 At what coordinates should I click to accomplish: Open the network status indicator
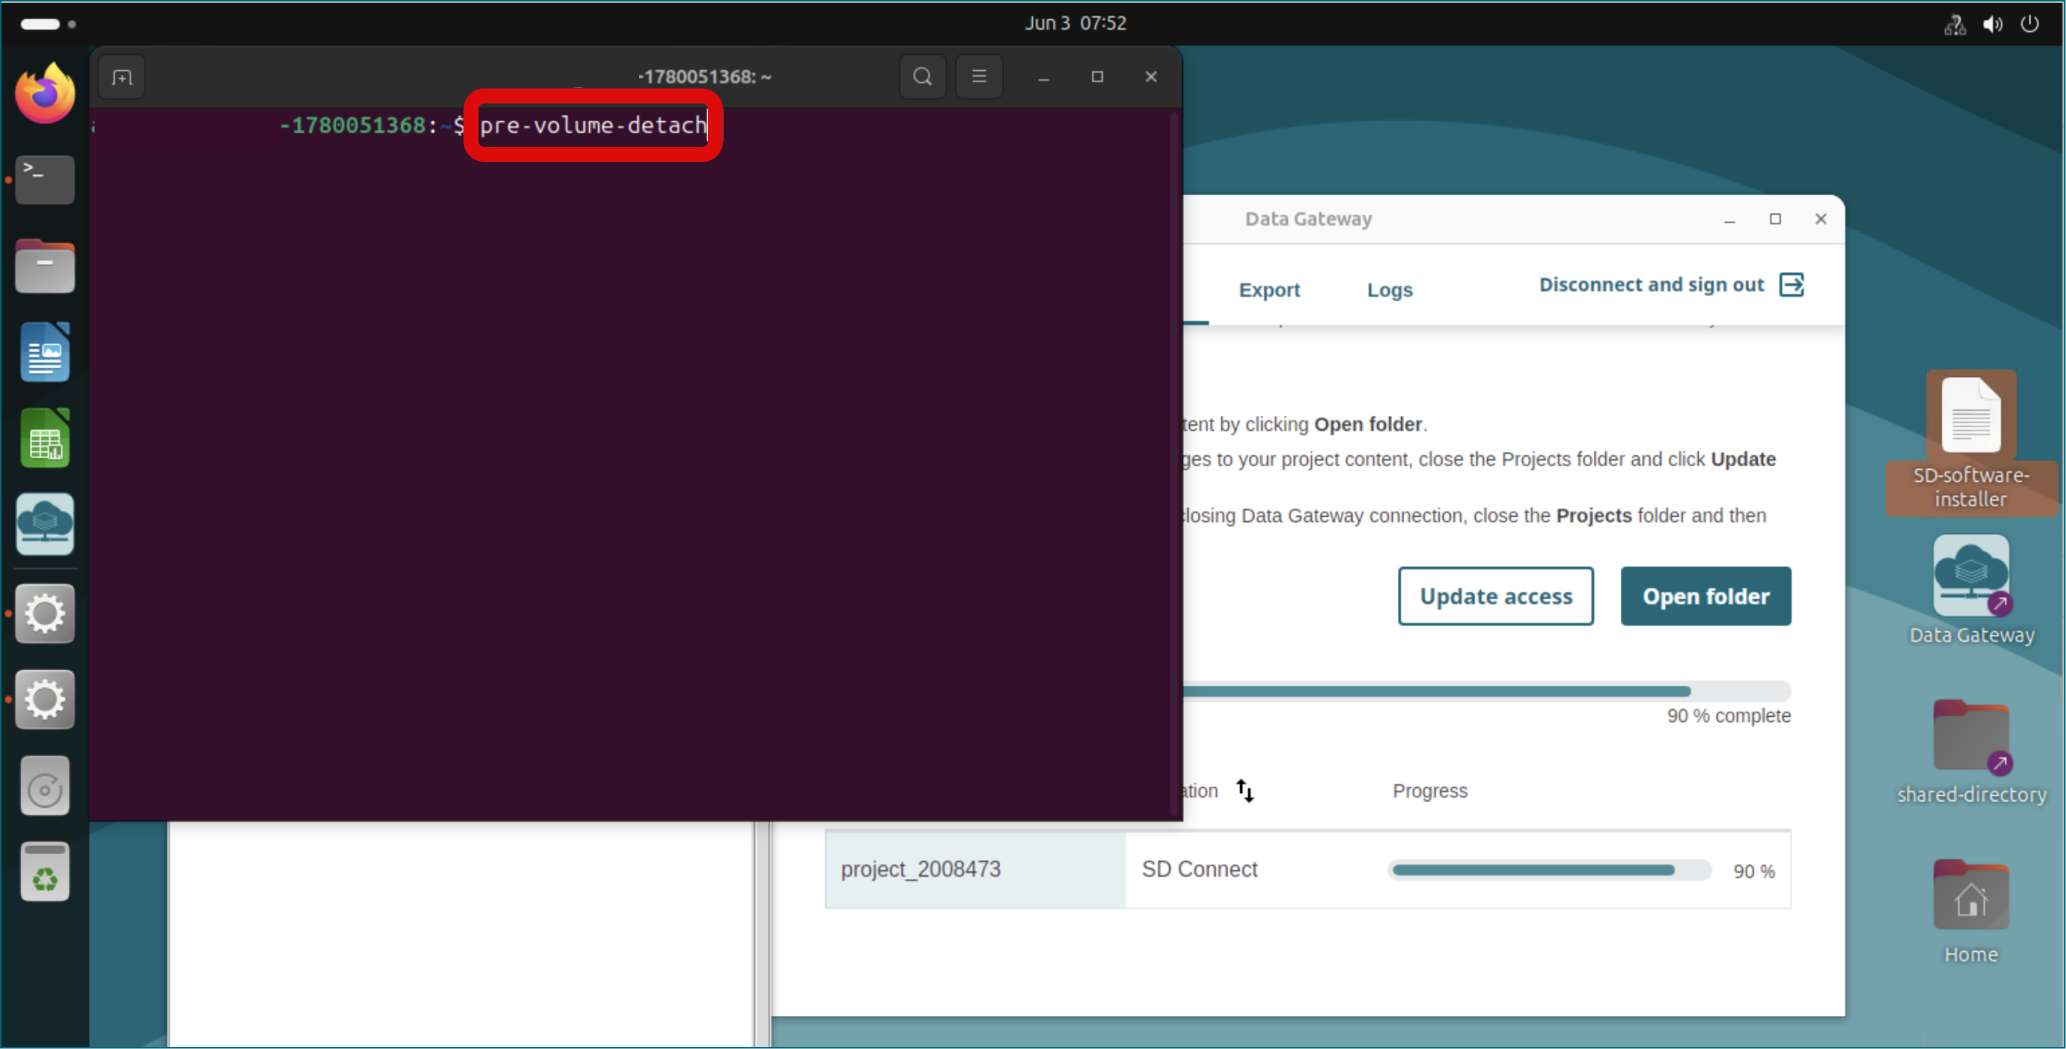[x=1954, y=24]
